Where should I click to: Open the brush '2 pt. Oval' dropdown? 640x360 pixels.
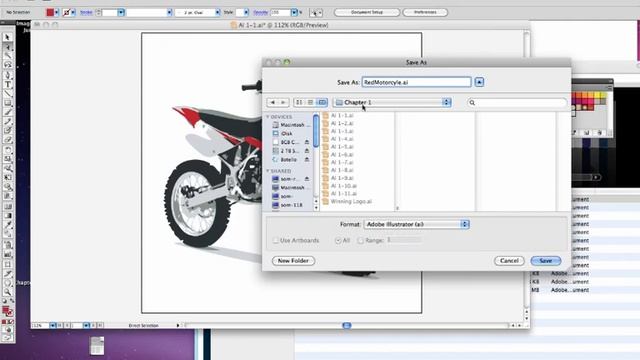pos(218,13)
